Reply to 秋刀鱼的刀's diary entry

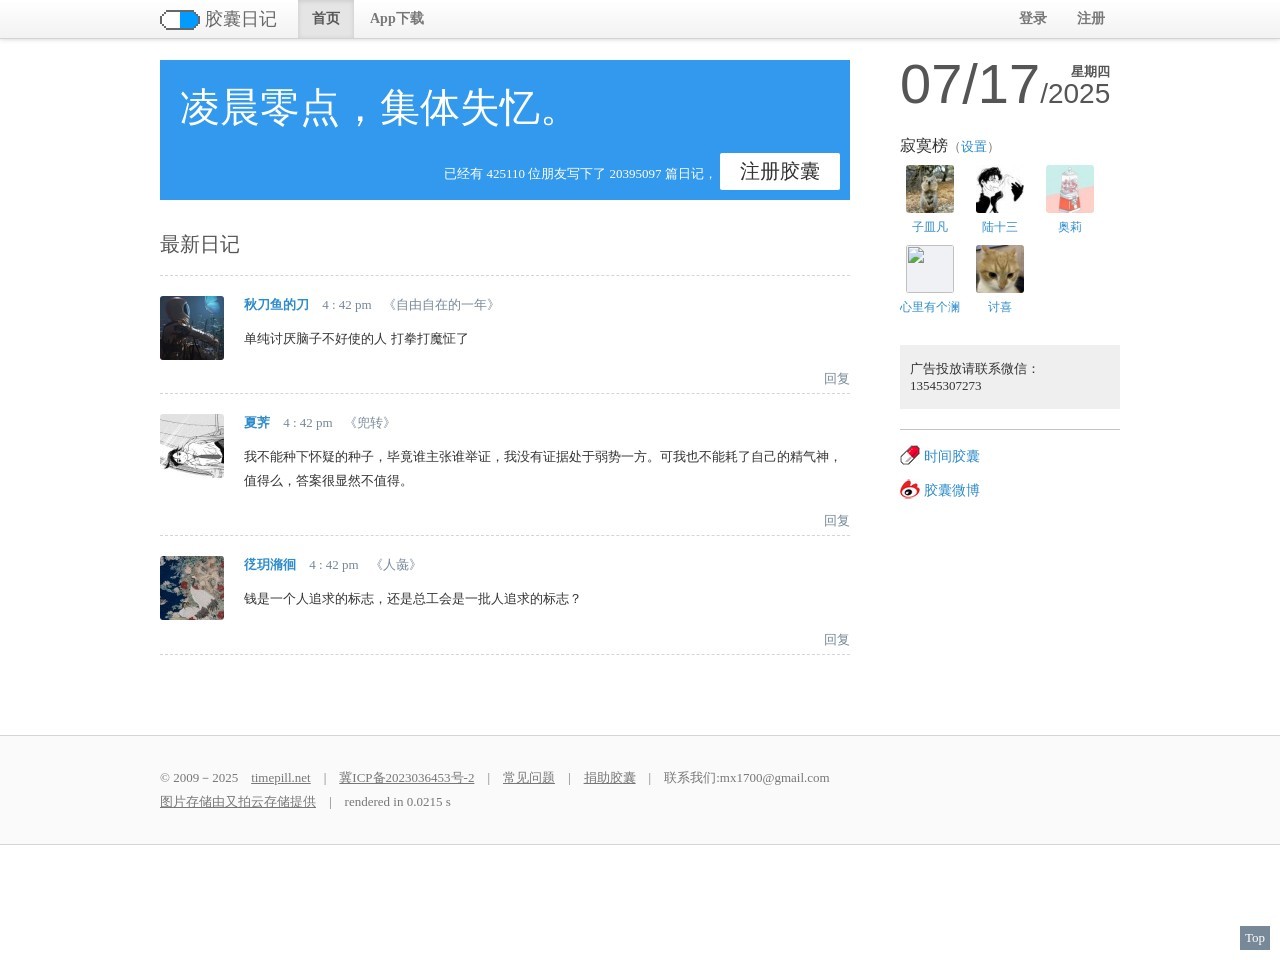point(835,378)
